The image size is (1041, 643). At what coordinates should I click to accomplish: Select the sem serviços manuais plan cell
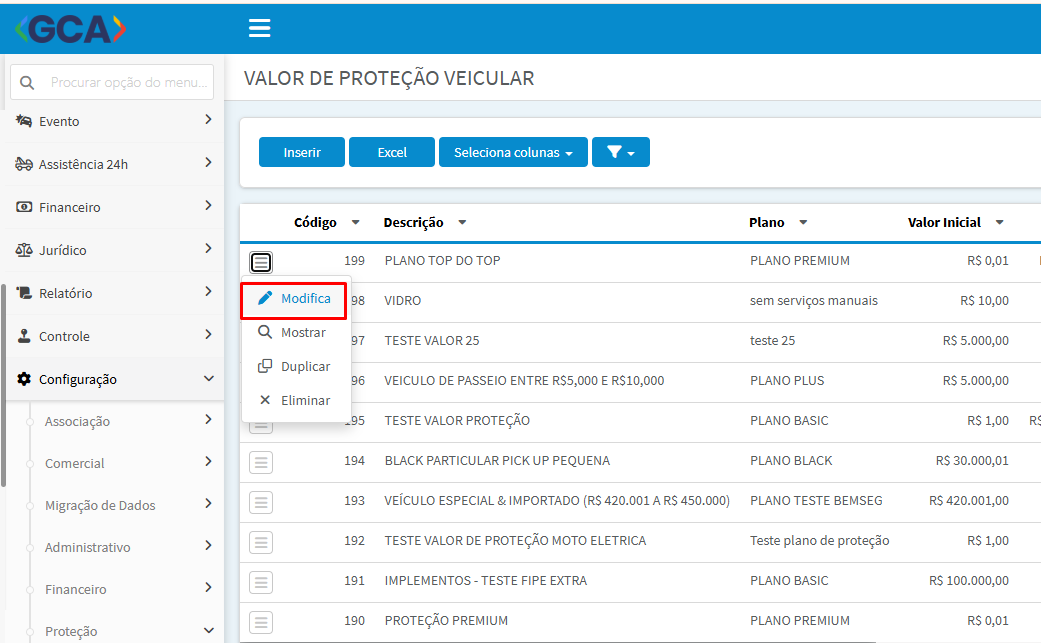(x=813, y=301)
